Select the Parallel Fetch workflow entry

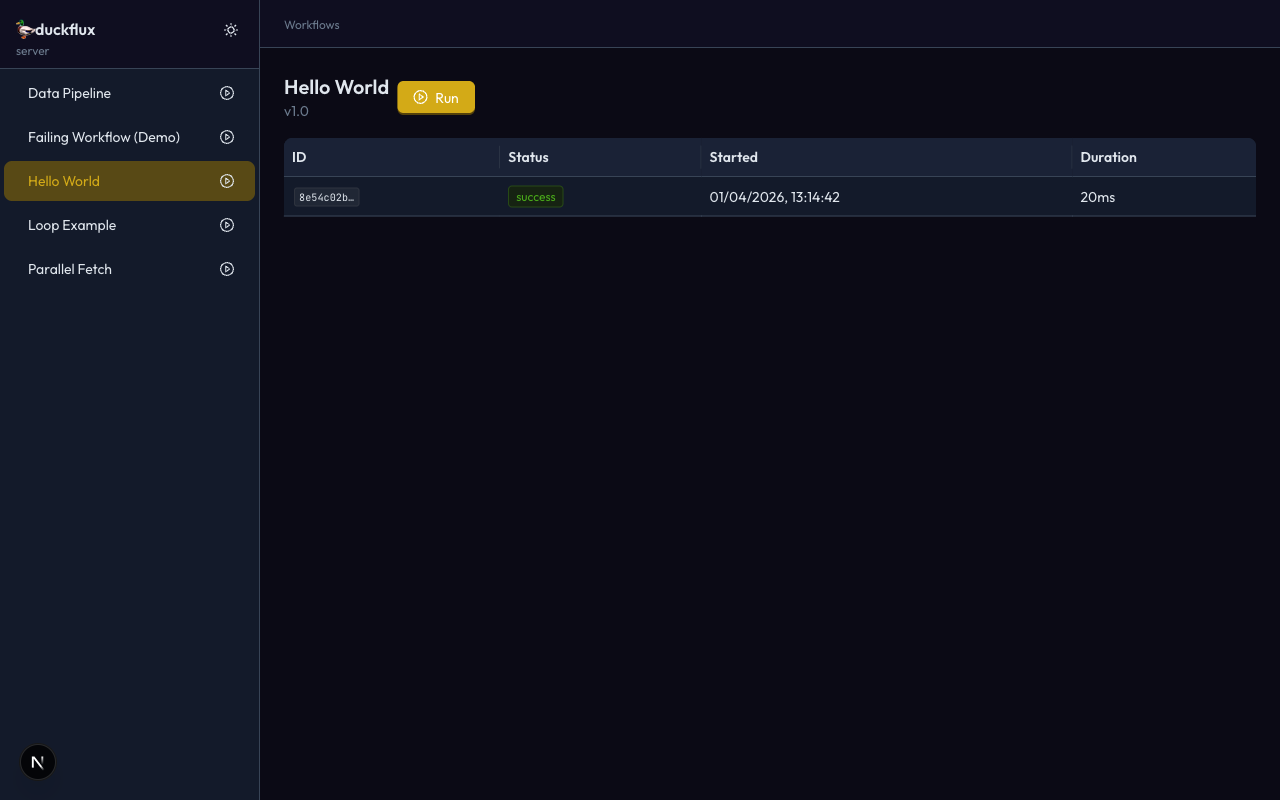70,269
